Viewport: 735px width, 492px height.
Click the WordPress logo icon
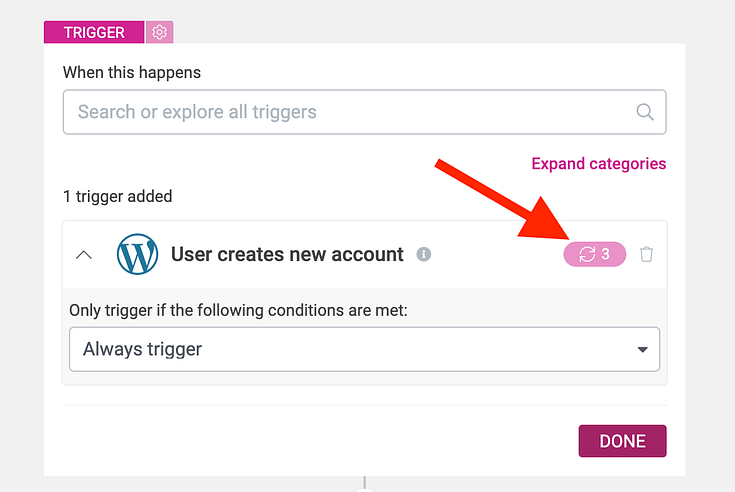137,254
